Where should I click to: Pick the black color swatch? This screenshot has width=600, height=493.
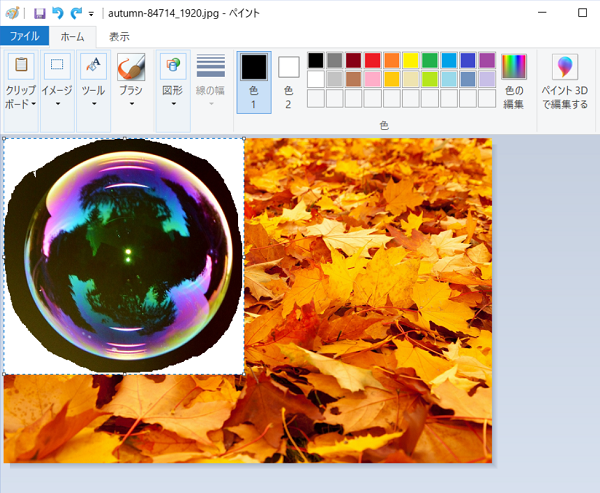(x=316, y=60)
